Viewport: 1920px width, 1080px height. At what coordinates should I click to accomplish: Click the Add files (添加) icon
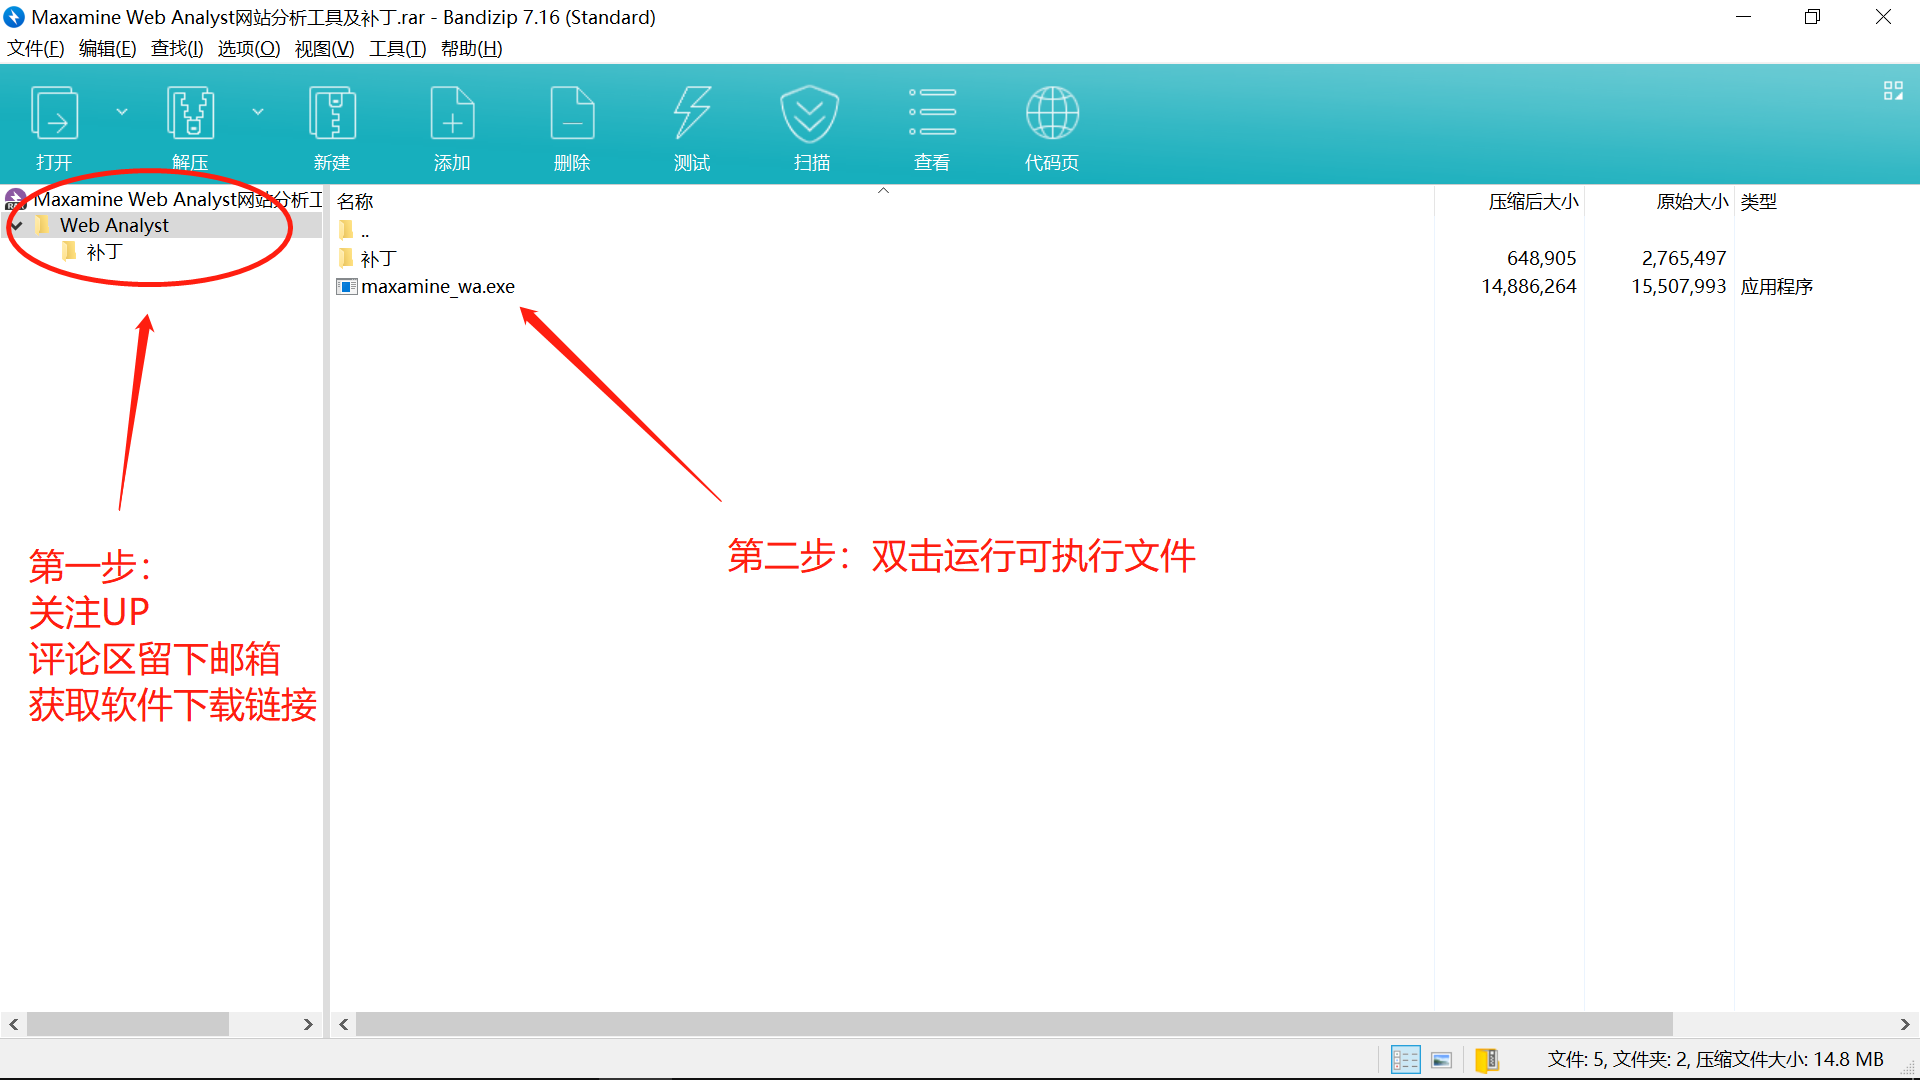pos(452,125)
